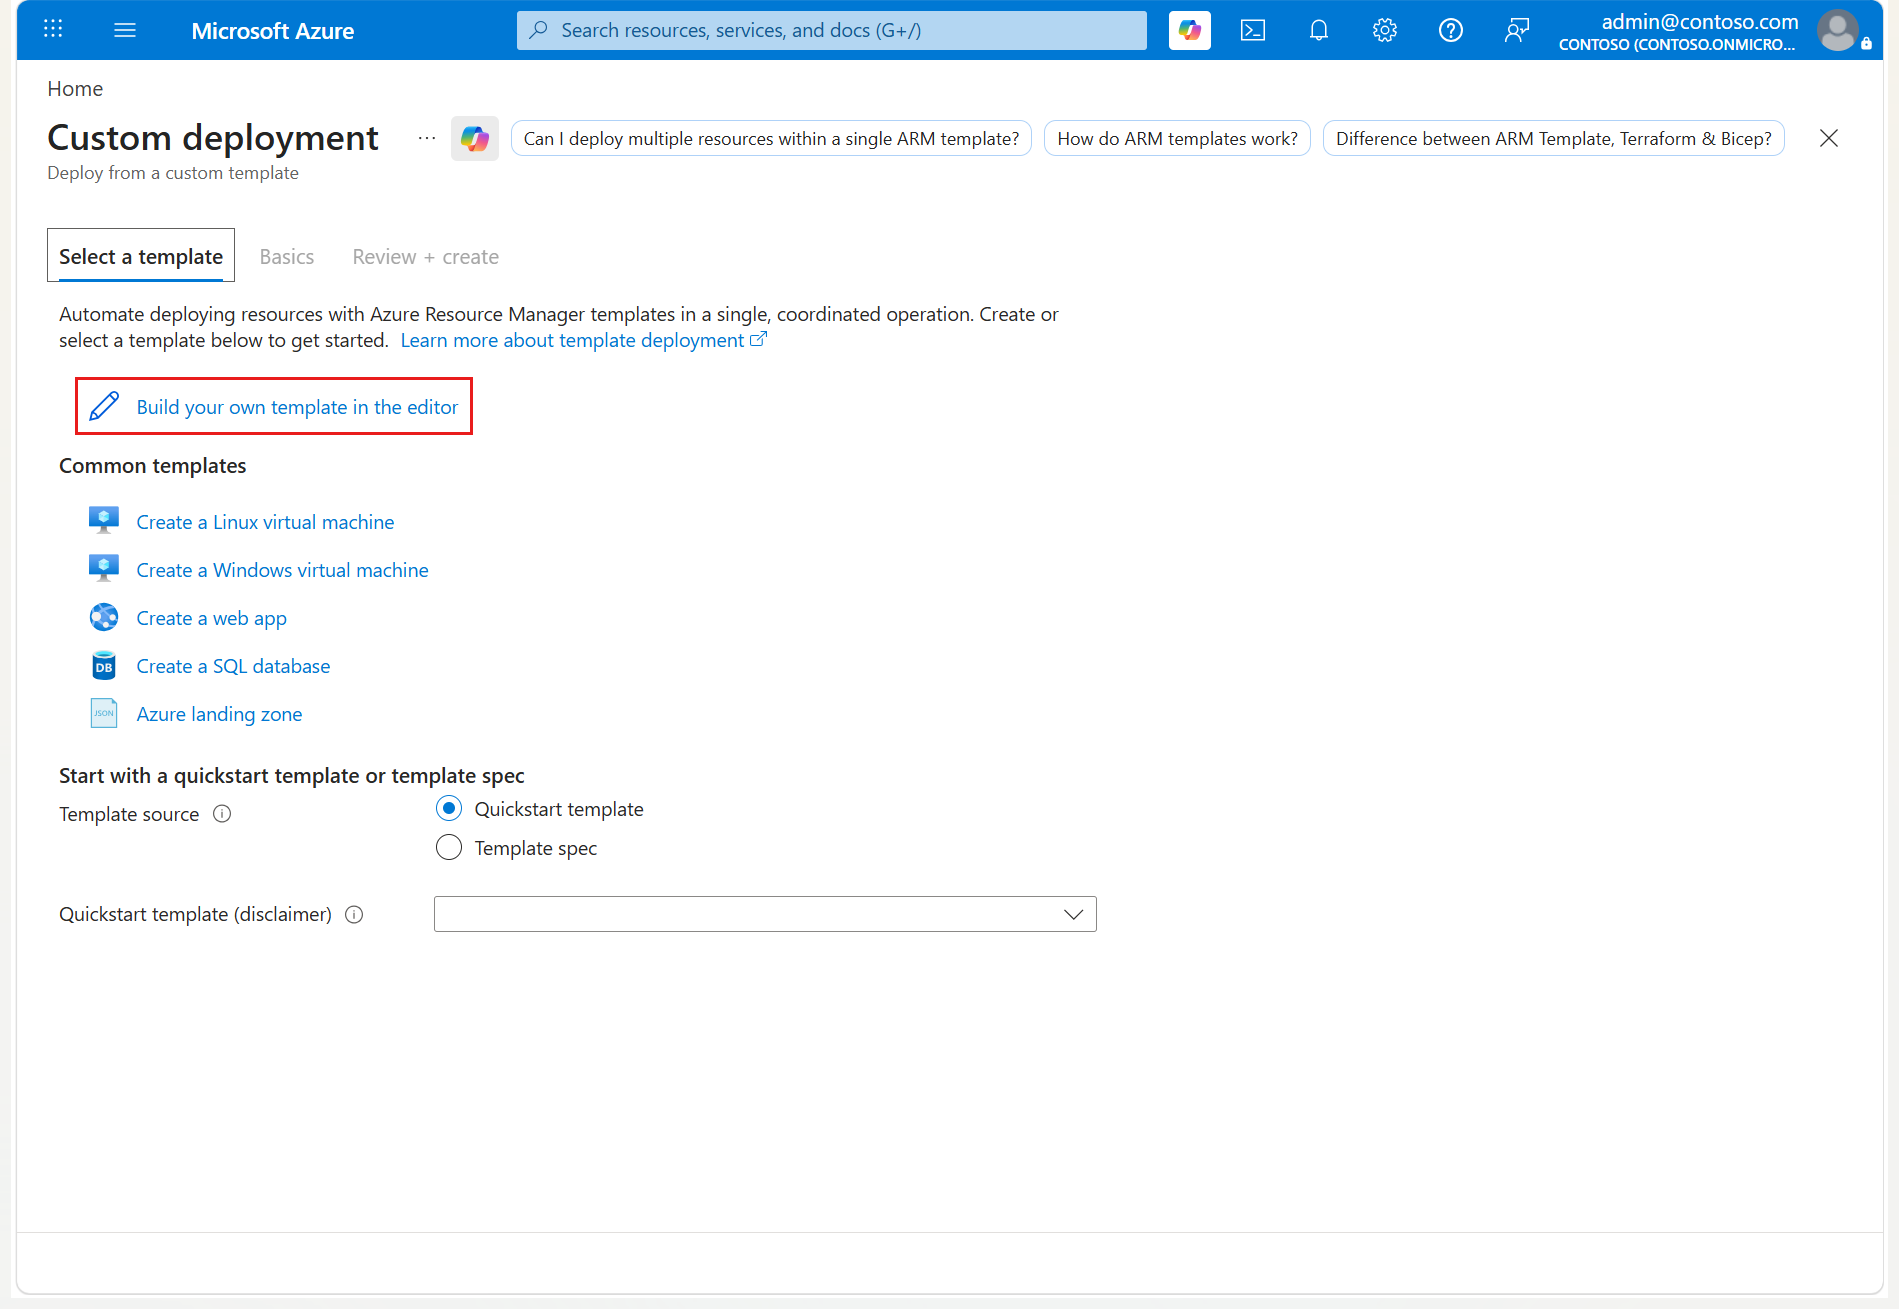Ask Copilot about ARM, Terraform & Bicep differences
The width and height of the screenshot is (1899, 1309).
point(1553,138)
